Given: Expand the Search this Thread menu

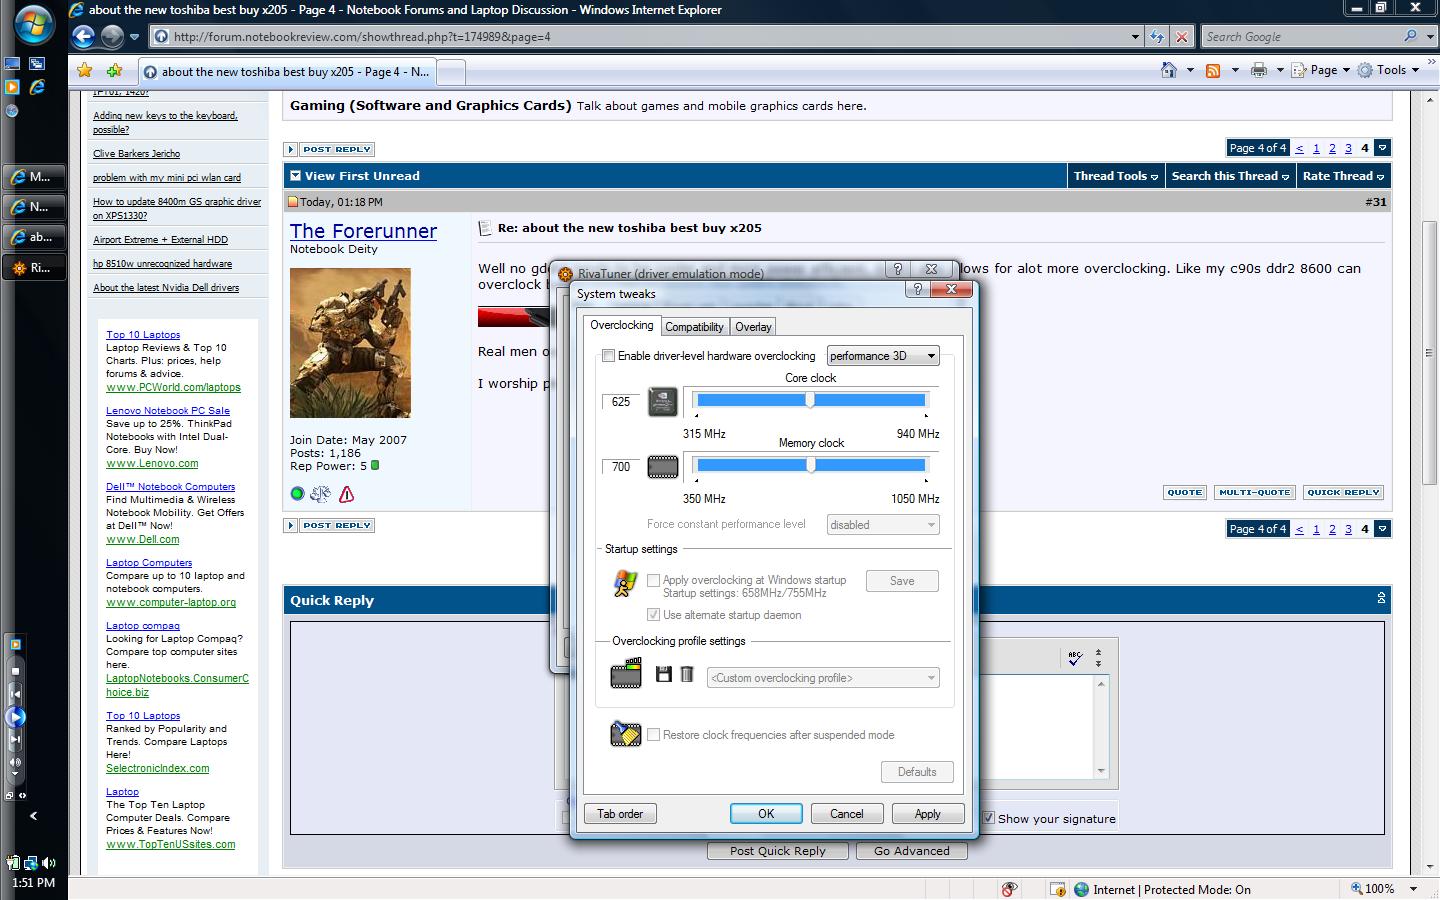Looking at the screenshot, I should (x=1230, y=176).
